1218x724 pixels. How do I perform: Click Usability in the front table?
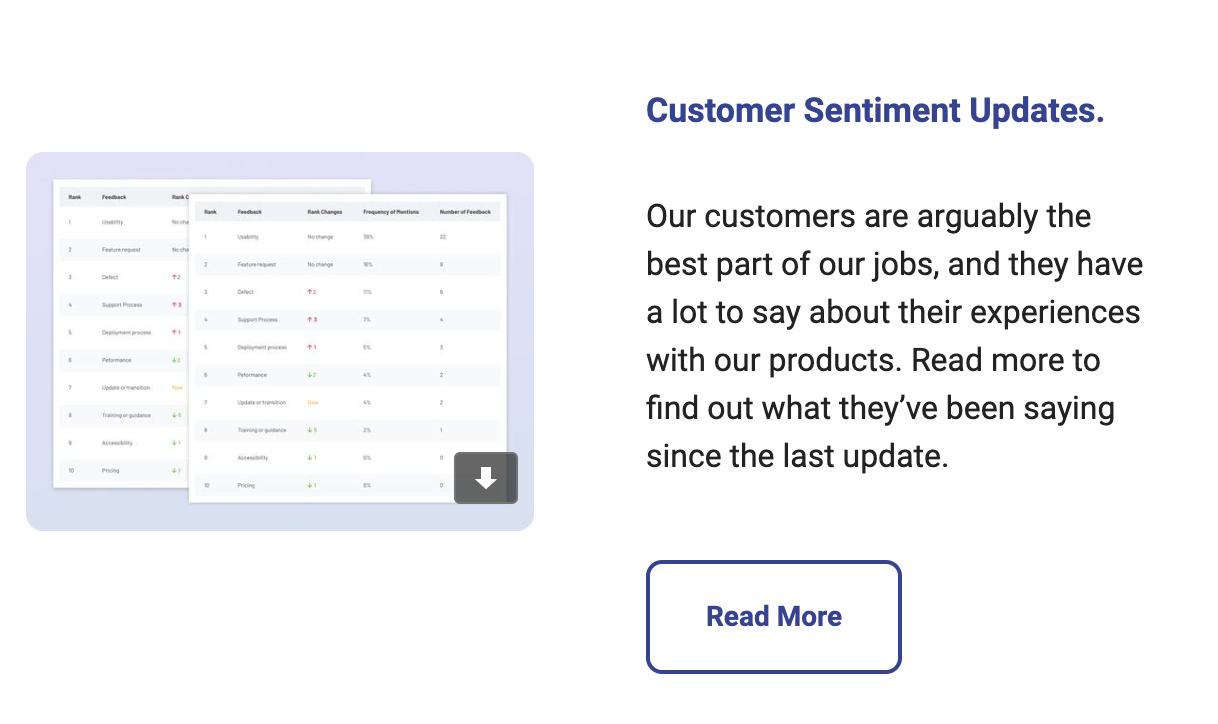tap(248, 237)
